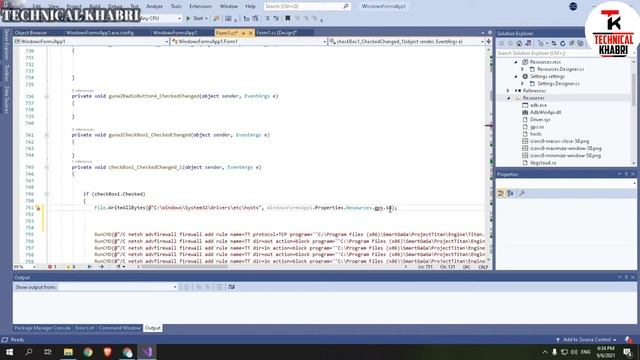This screenshot has height=360, width=640.
Task: Switch to the Error List tab
Action: pos(84,328)
